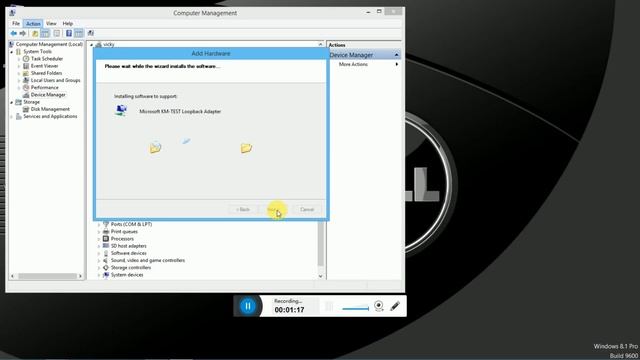Collapse the System Tools node

[11, 52]
